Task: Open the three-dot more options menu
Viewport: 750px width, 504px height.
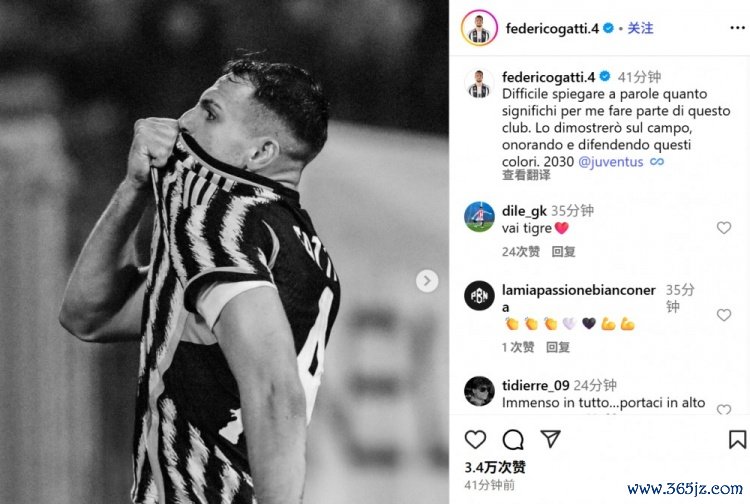Action: pos(738,28)
